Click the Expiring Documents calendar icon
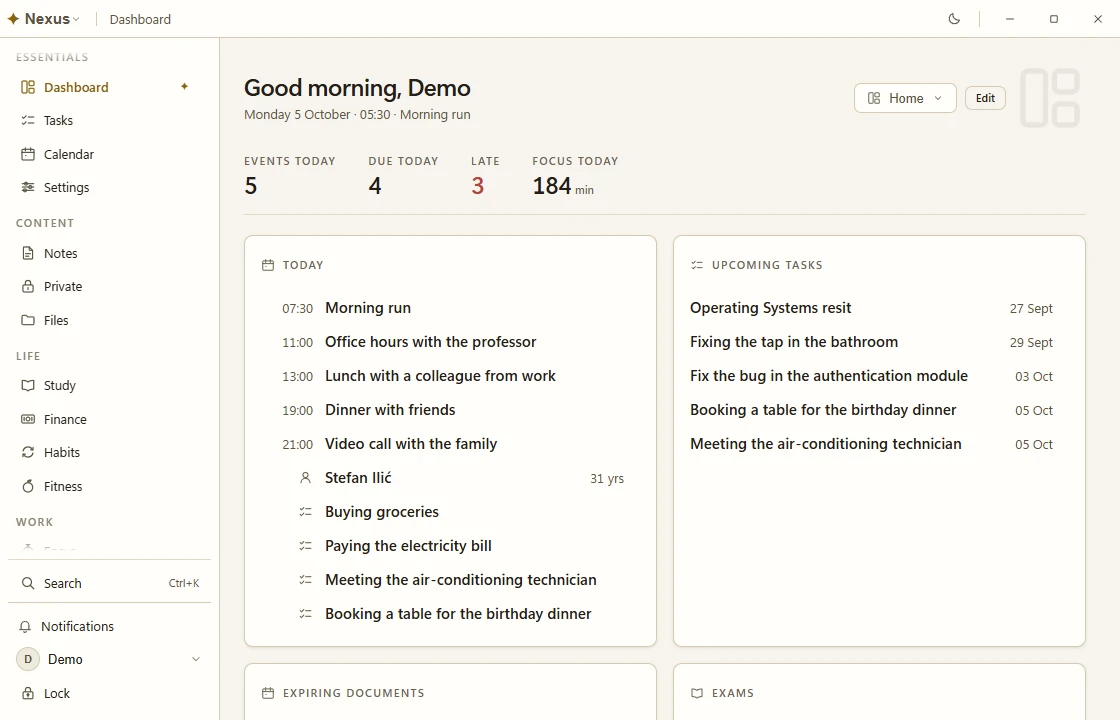 point(268,693)
